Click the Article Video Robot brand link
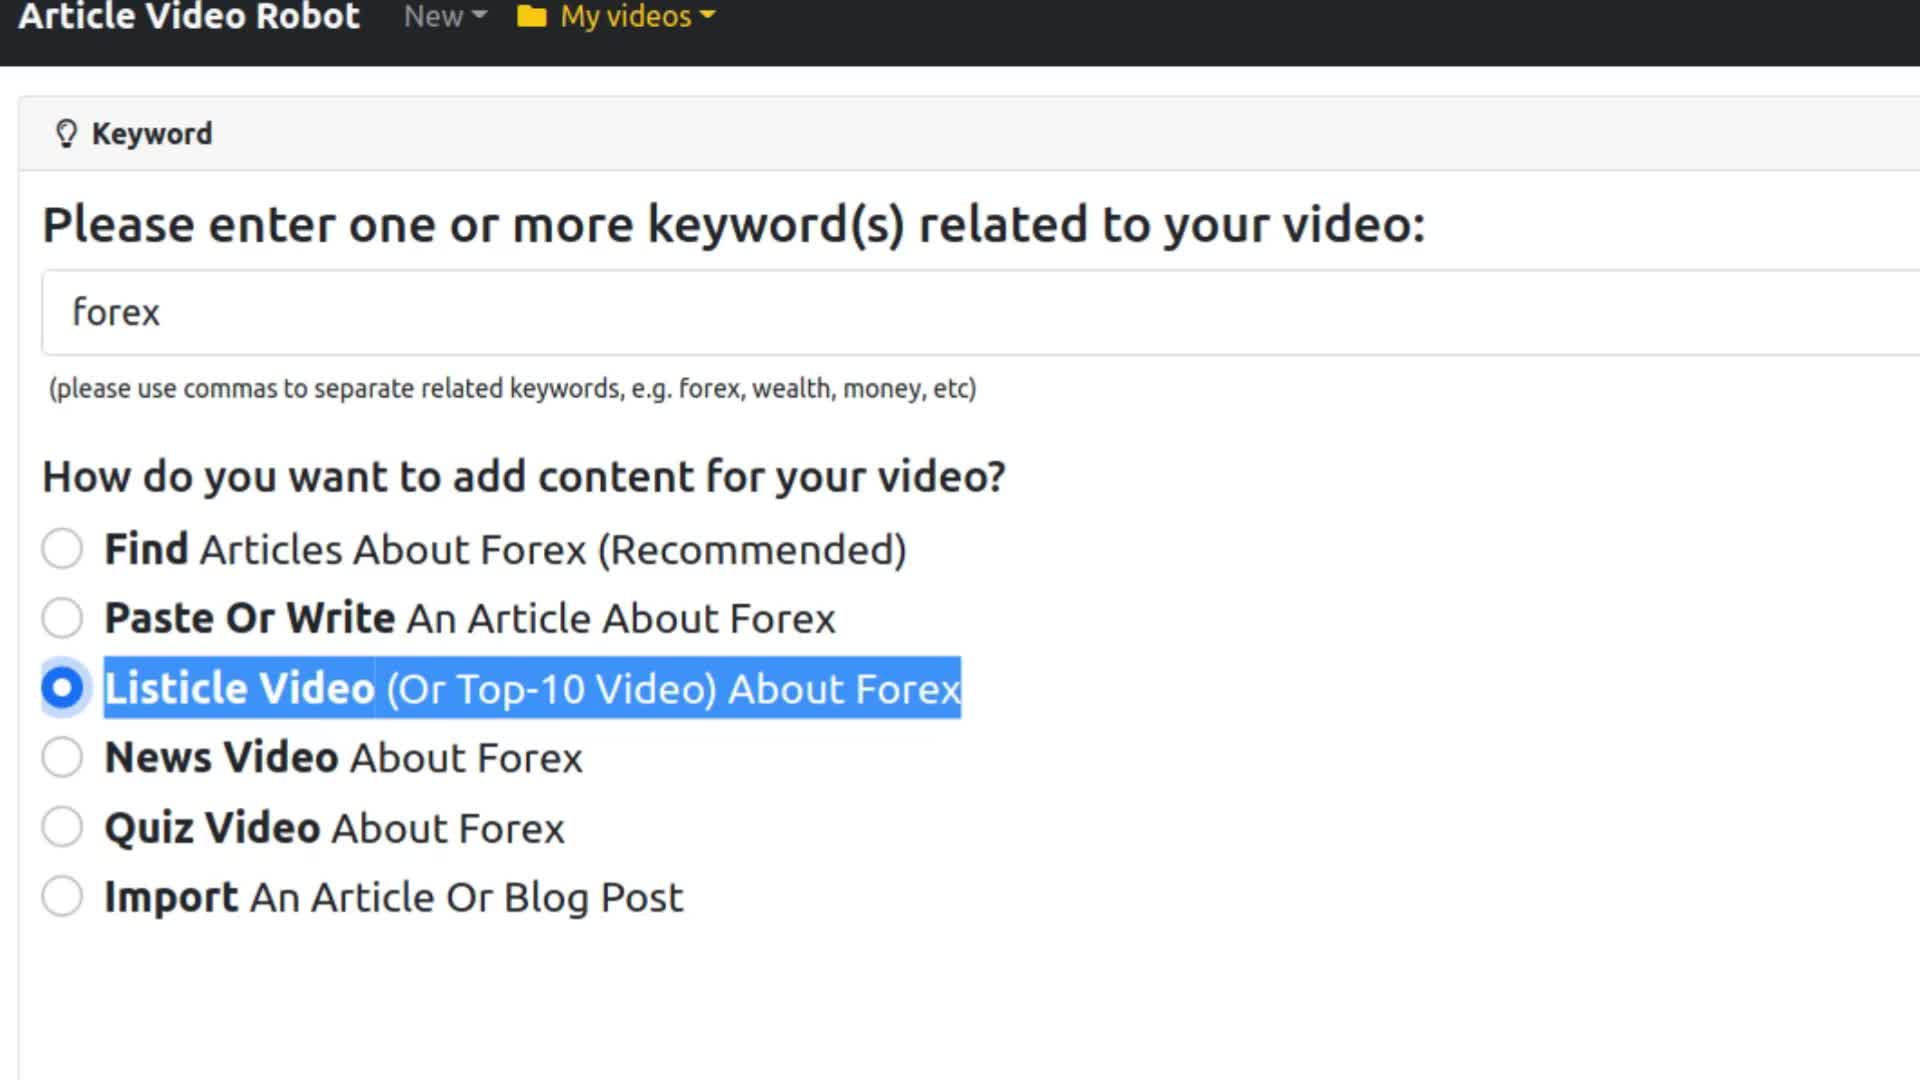 (x=189, y=16)
